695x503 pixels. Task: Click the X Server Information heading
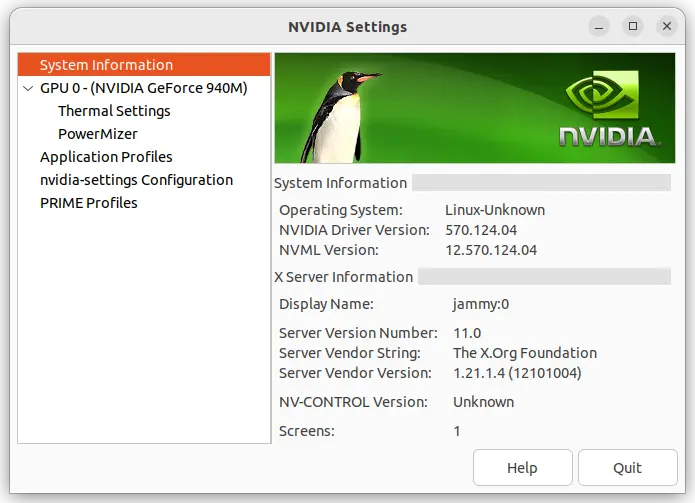344,277
